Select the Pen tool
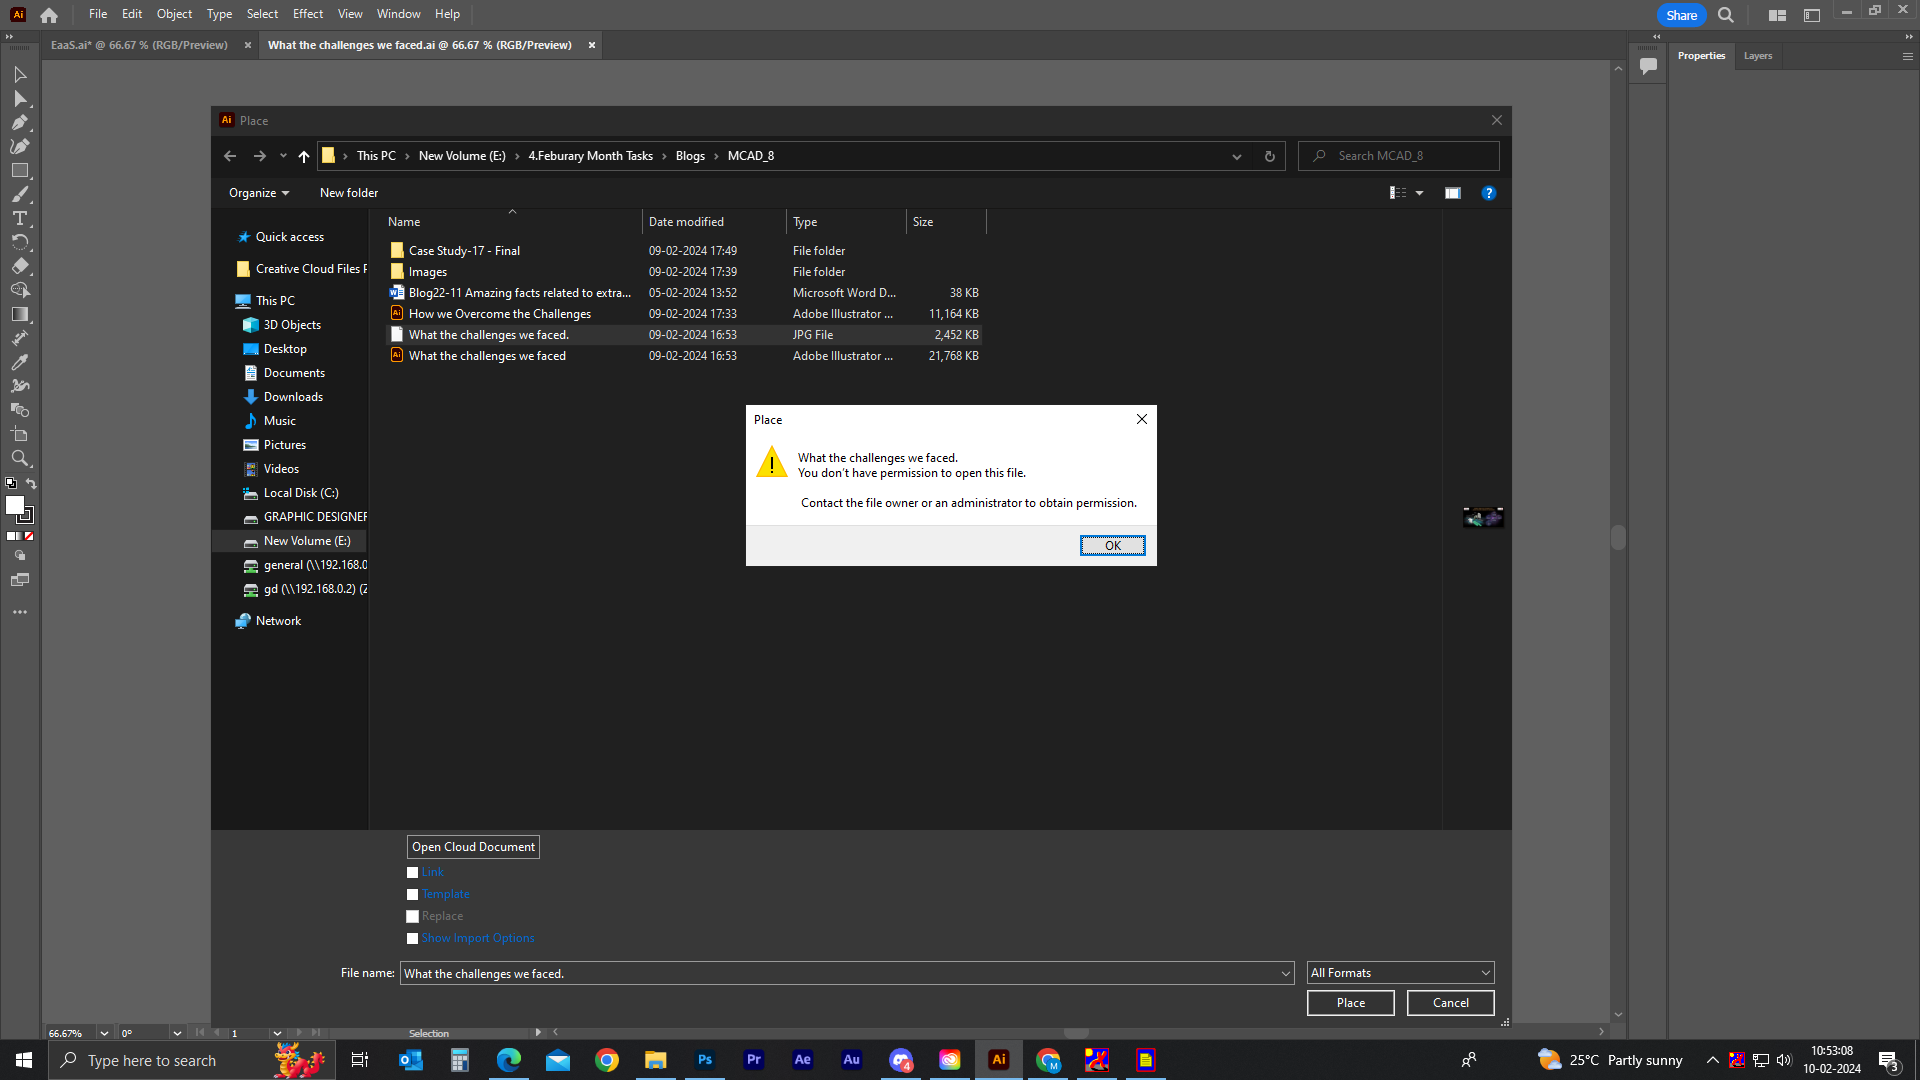 (20, 122)
